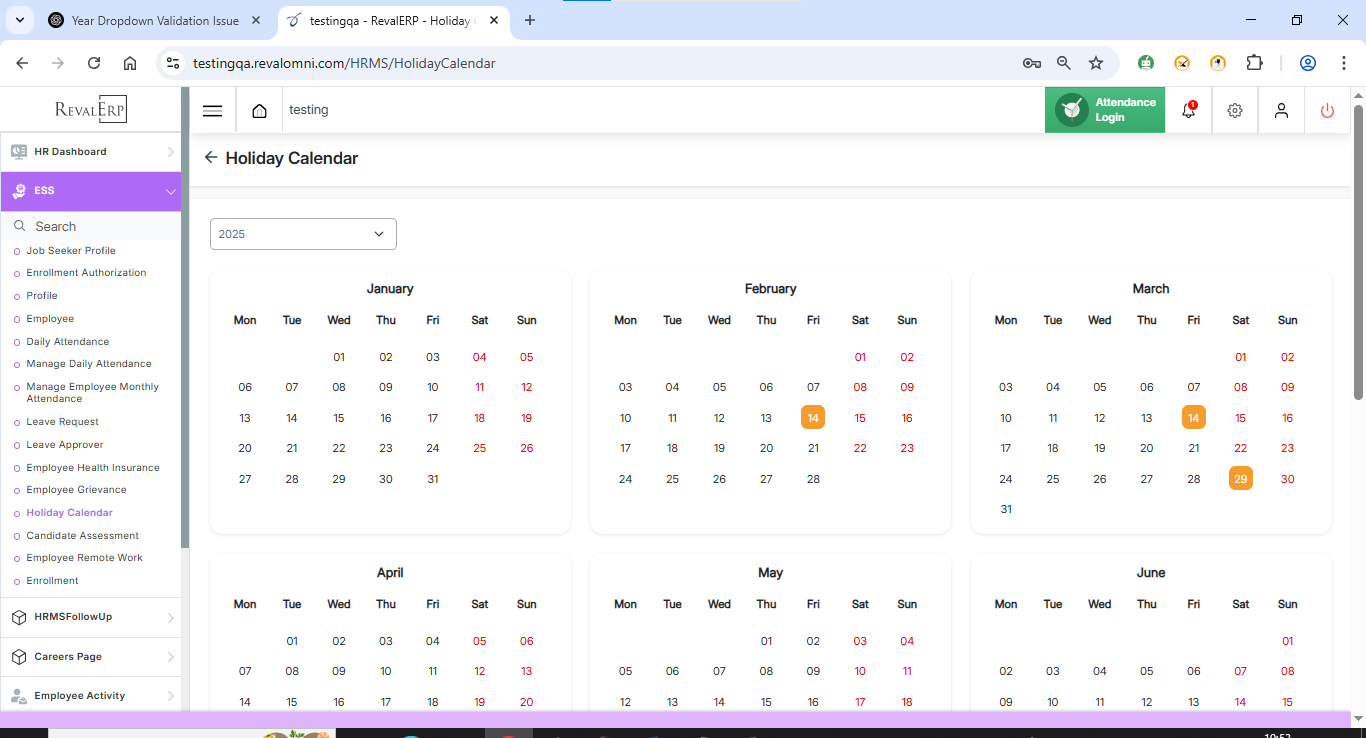Viewport: 1366px width, 738px height.
Task: Click the user profile icon in header
Action: pyautogui.click(x=1281, y=111)
